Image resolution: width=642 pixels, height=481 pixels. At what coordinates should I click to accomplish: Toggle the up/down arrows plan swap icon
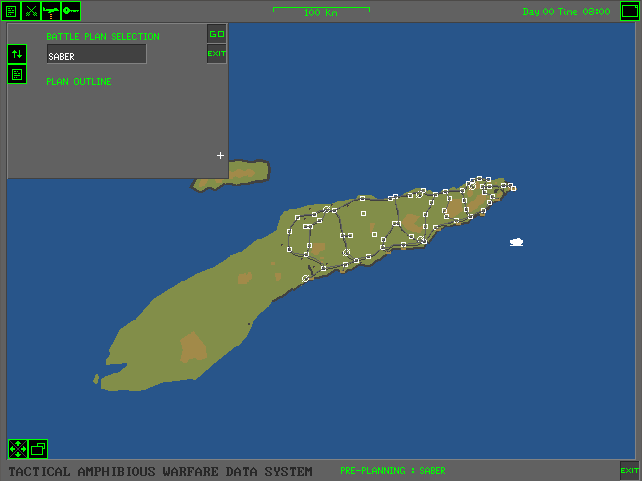(17, 54)
